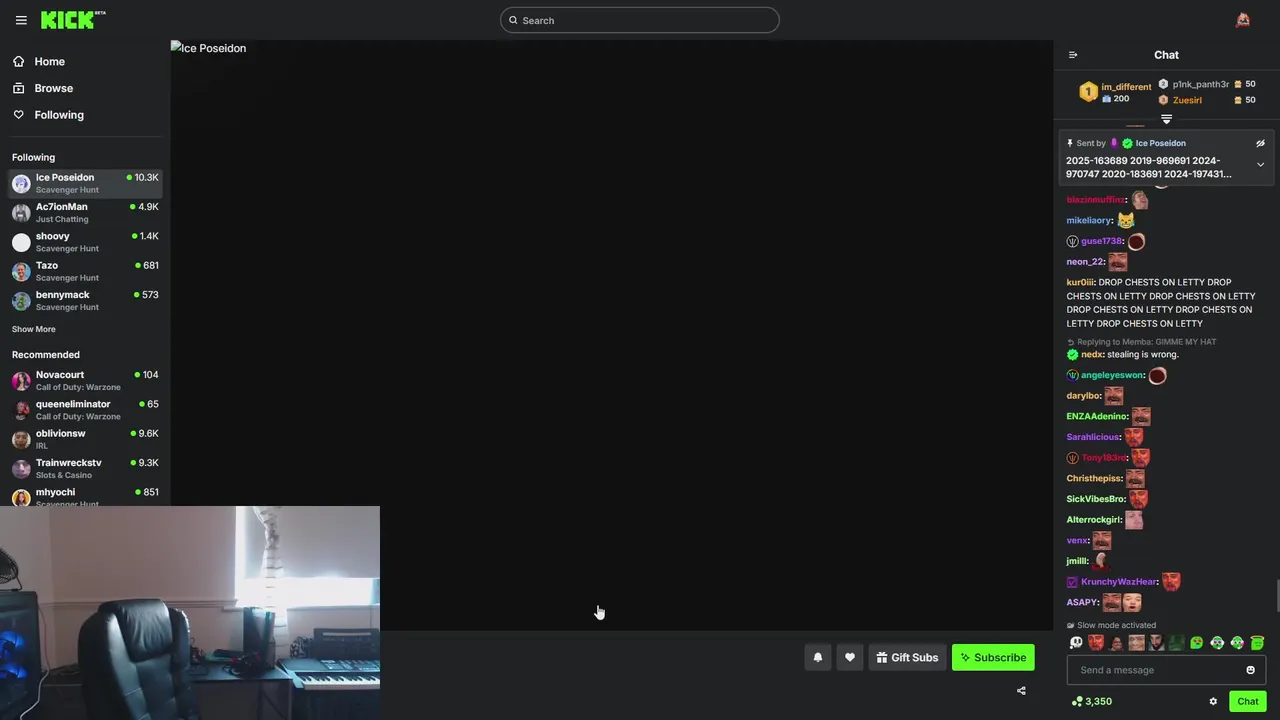Open p1nk_panth3r's leaderboard entry
1280x720 pixels.
[x=1207, y=84]
